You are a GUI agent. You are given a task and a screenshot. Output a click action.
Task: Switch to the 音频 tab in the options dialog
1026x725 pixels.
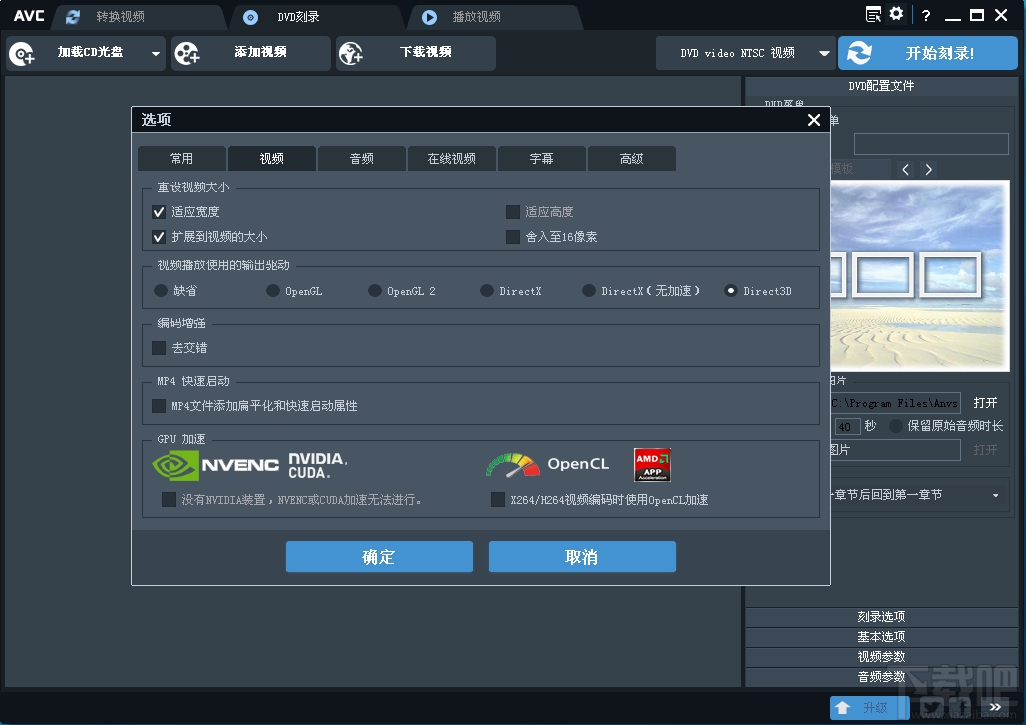point(361,158)
